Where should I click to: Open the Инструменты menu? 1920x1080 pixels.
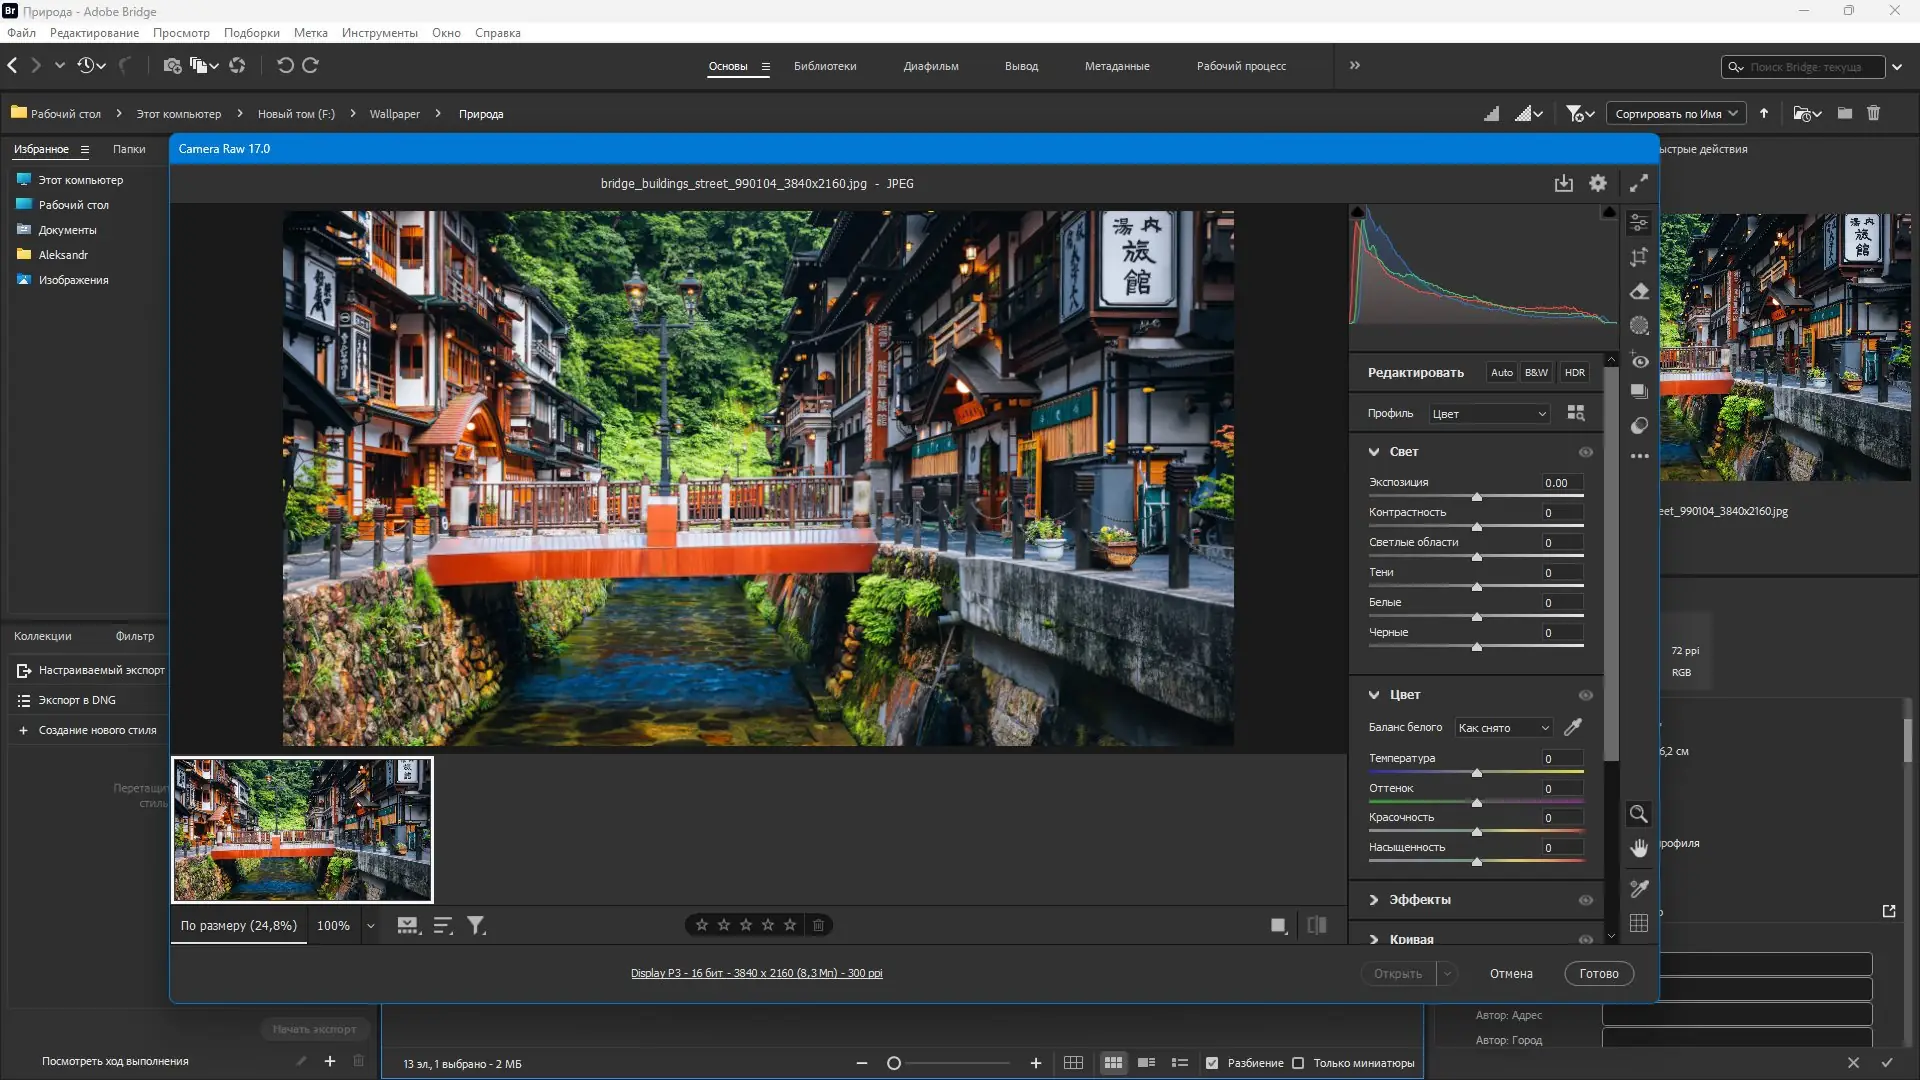(379, 32)
